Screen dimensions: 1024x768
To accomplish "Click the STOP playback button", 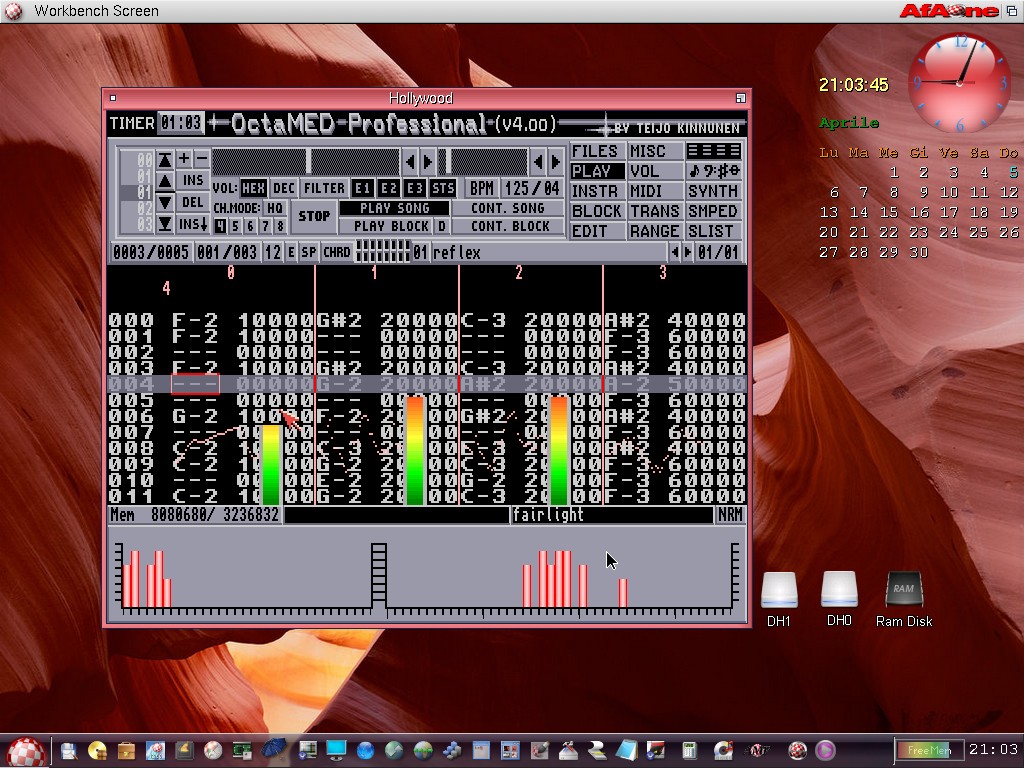I will tap(314, 216).
